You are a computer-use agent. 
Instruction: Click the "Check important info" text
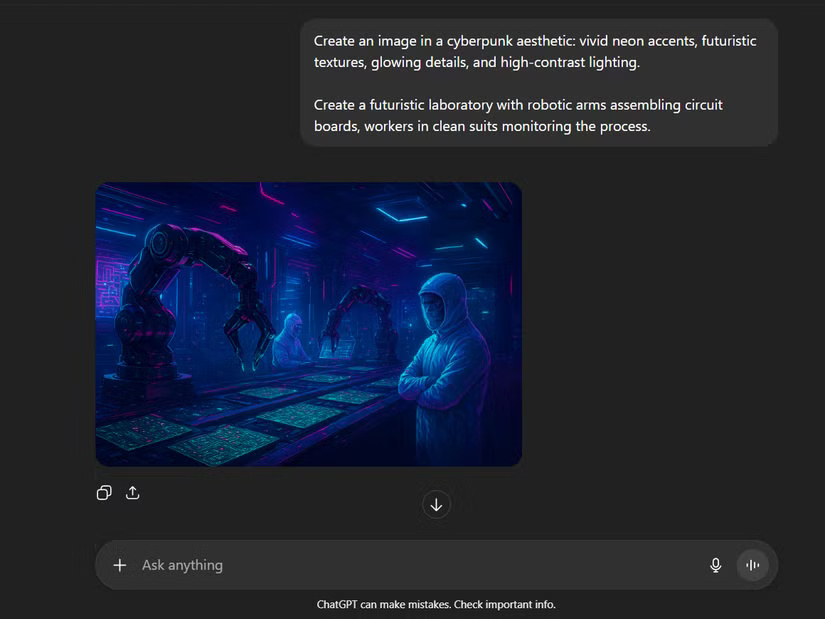pyautogui.click(x=504, y=604)
